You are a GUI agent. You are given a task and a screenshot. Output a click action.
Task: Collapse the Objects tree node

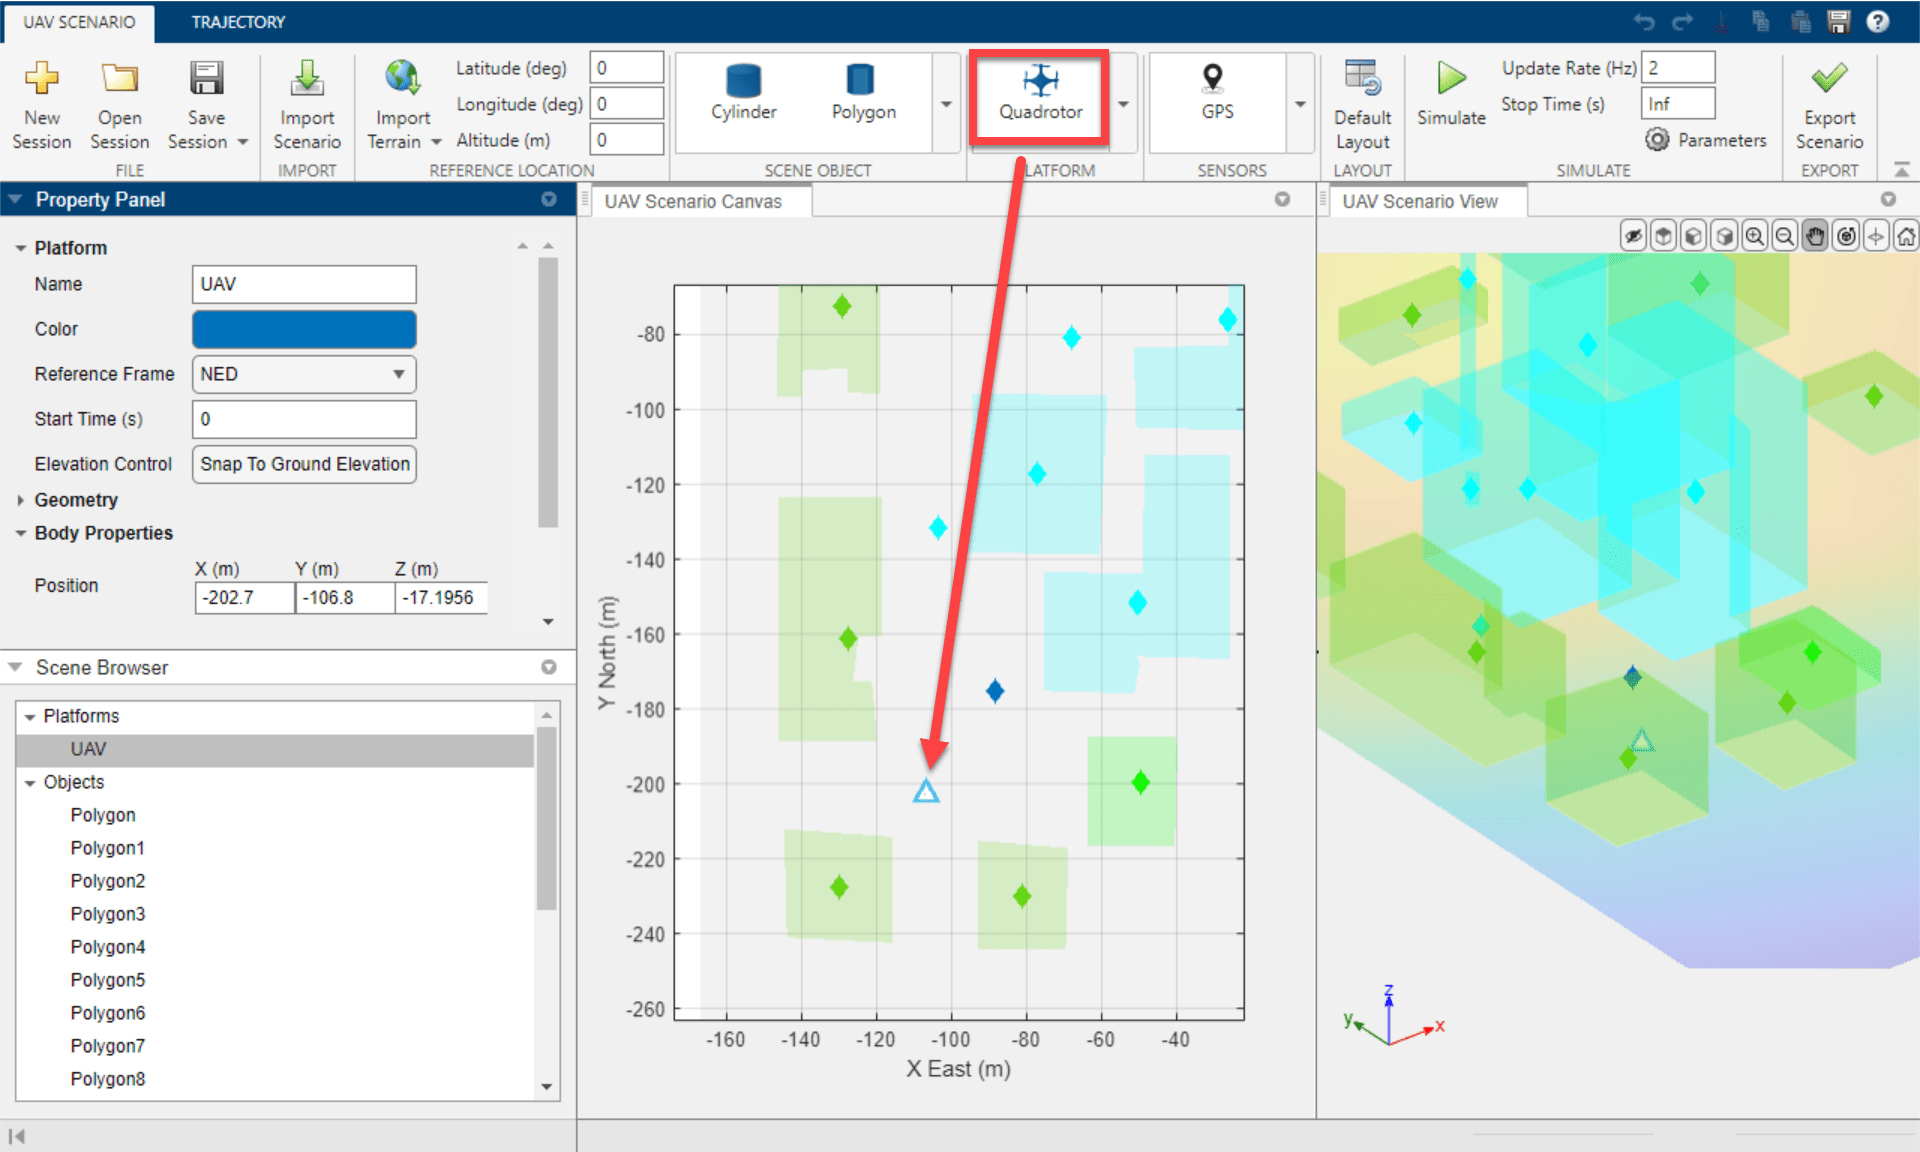pos(30,783)
